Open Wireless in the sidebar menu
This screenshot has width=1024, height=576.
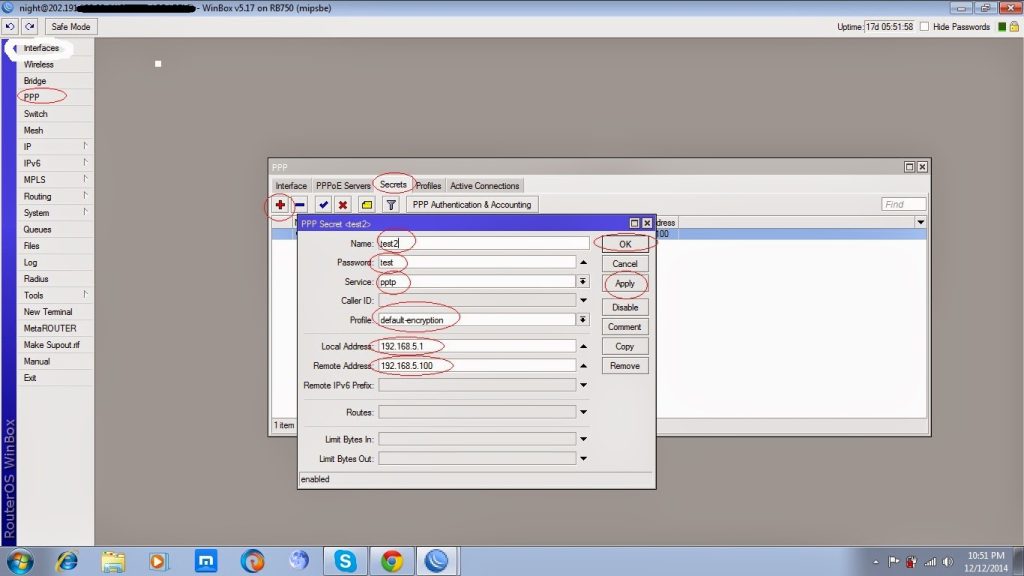(39, 65)
